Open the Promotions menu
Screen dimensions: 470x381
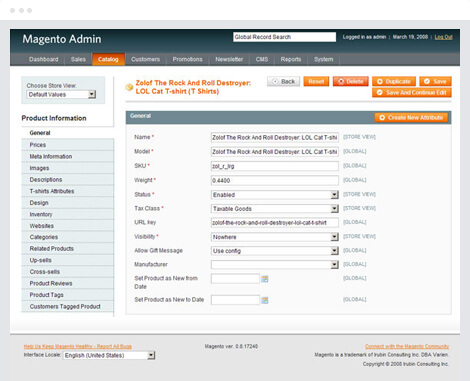point(187,59)
